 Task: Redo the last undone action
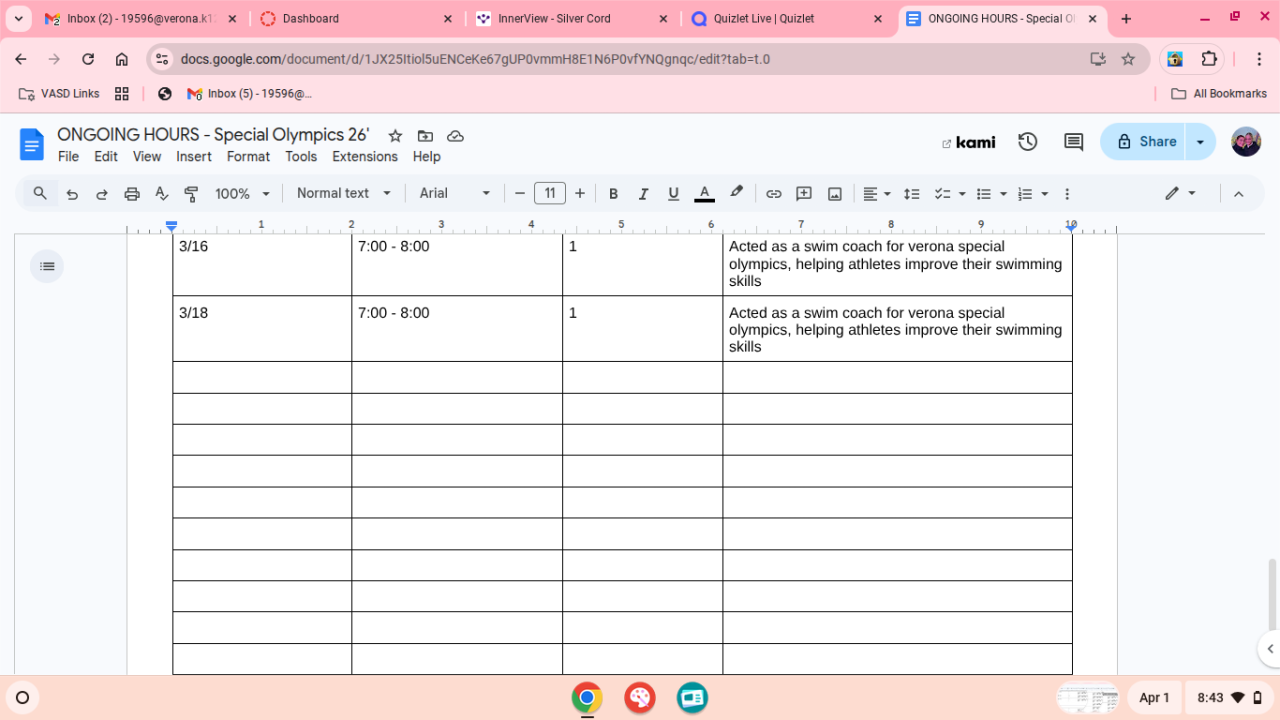(102, 194)
